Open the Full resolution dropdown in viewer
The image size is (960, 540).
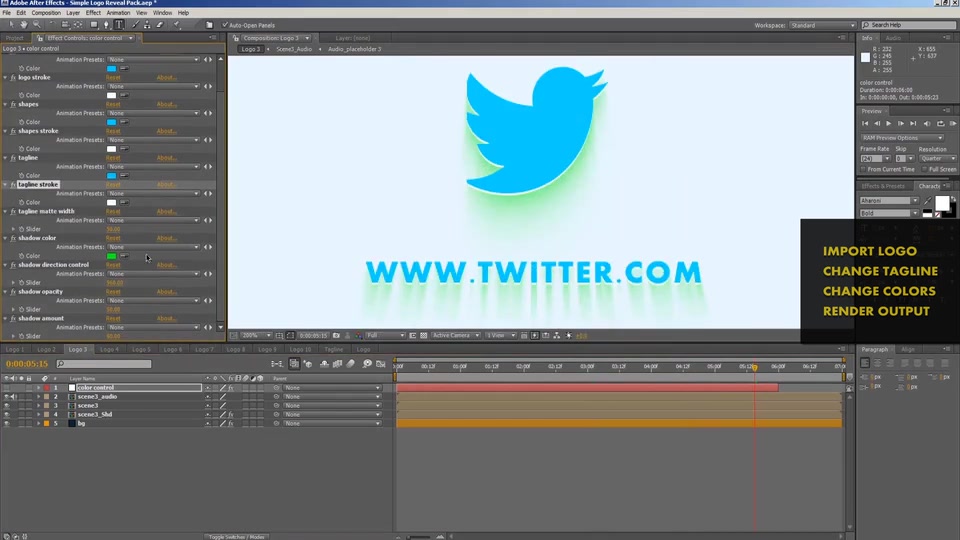point(385,336)
